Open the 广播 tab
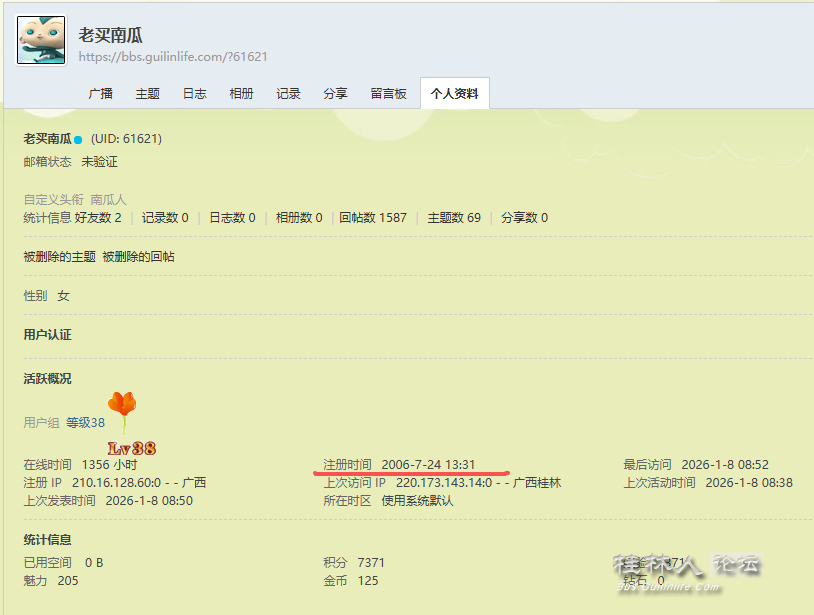814x615 pixels. click(100, 93)
